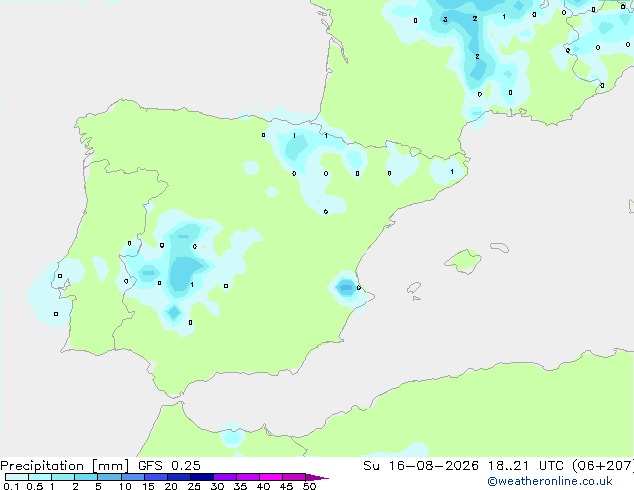This screenshot has height=490, width=634.
Task: Click the "40" legend scale label
Action: pos(263,486)
